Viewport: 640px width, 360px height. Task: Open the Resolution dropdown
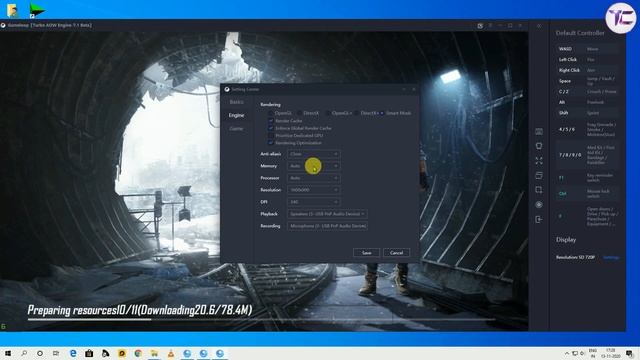[313, 190]
